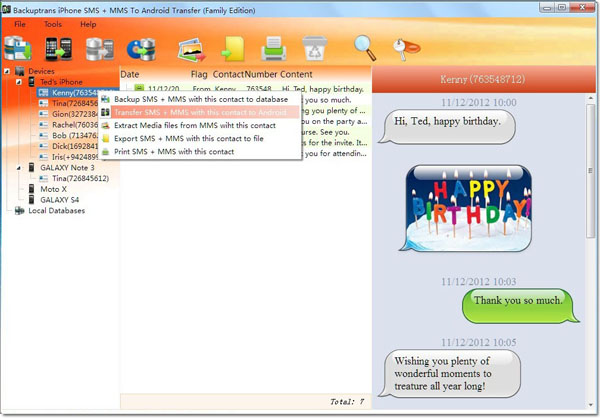600x418 pixels.
Task: Select the Iris contact entry
Action: point(75,157)
